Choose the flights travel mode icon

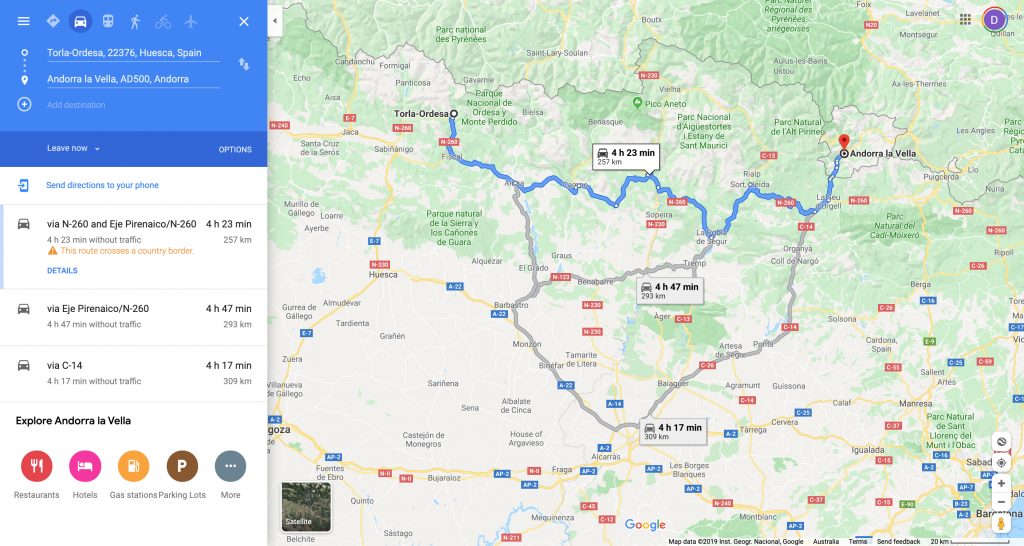(x=191, y=22)
